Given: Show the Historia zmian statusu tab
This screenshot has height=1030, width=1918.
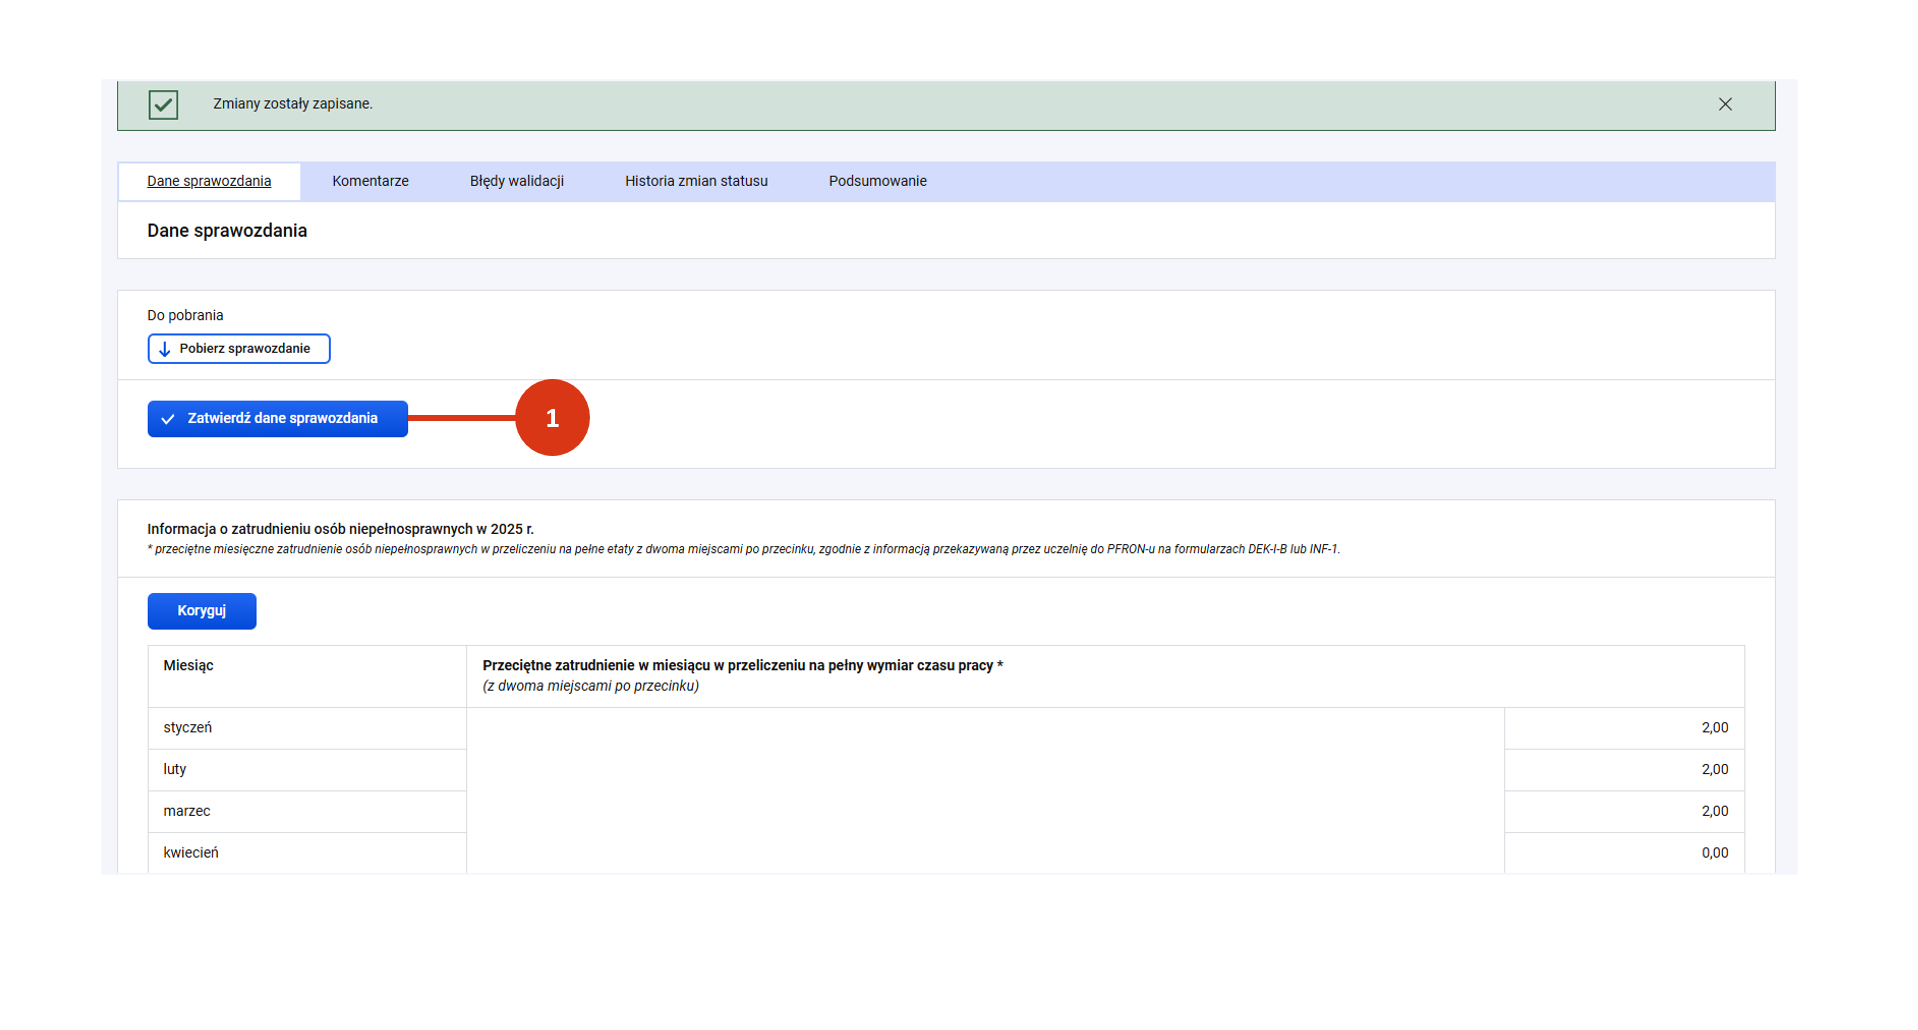Looking at the screenshot, I should 696,181.
